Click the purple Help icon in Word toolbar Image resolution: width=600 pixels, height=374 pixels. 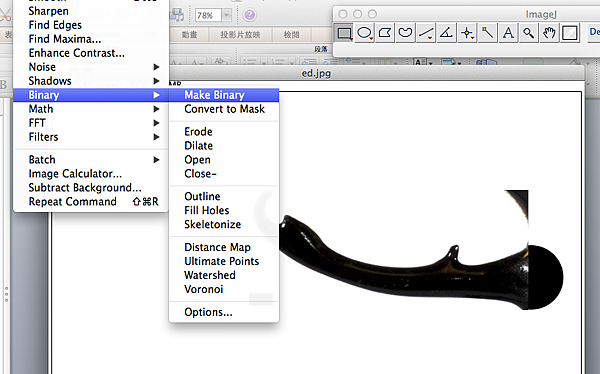click(x=249, y=15)
